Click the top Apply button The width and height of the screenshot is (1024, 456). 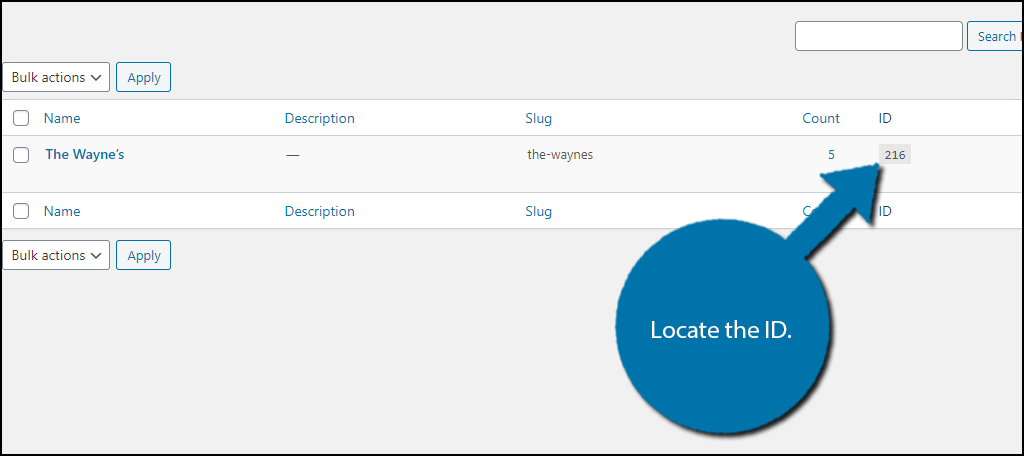point(144,77)
